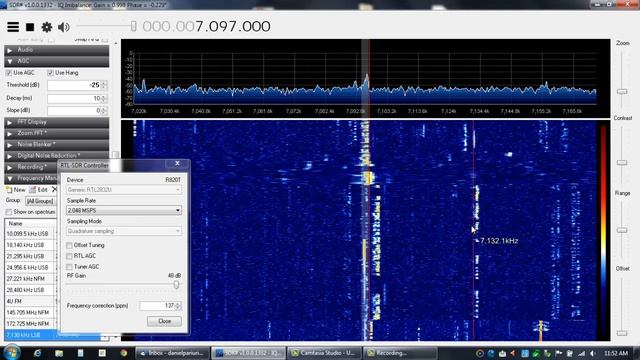Select the 28,400 kHz USB entry
Screen dimensions: 640x360
pos(31,290)
